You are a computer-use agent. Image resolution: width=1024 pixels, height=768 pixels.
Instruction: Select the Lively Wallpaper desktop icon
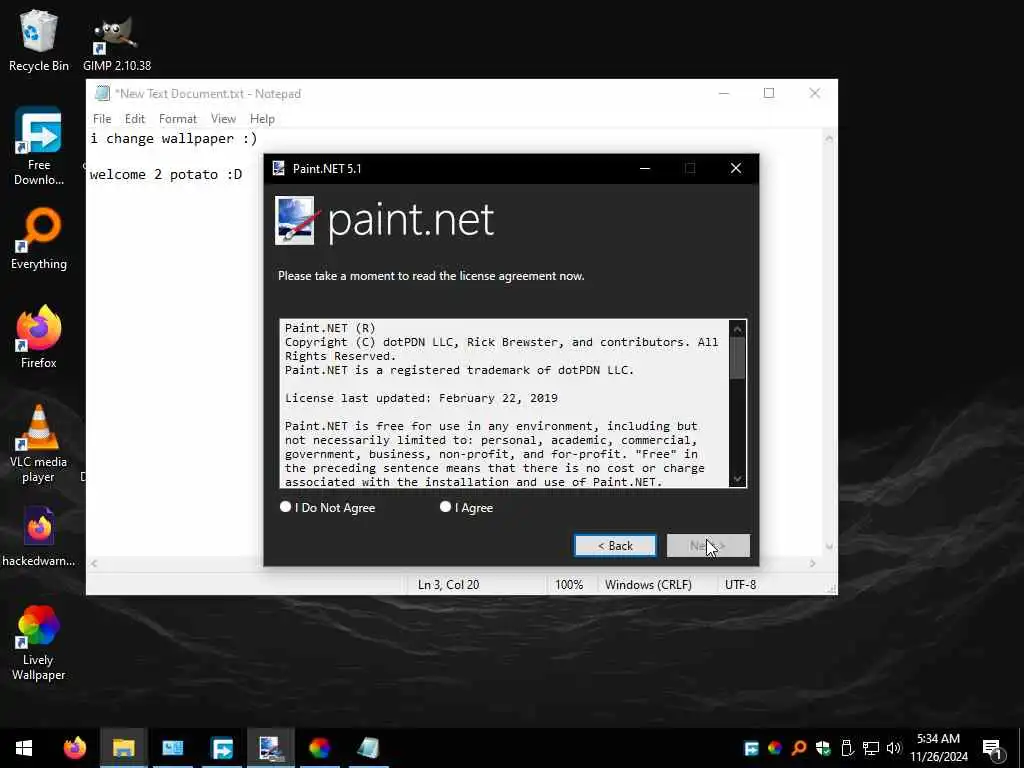(39, 643)
